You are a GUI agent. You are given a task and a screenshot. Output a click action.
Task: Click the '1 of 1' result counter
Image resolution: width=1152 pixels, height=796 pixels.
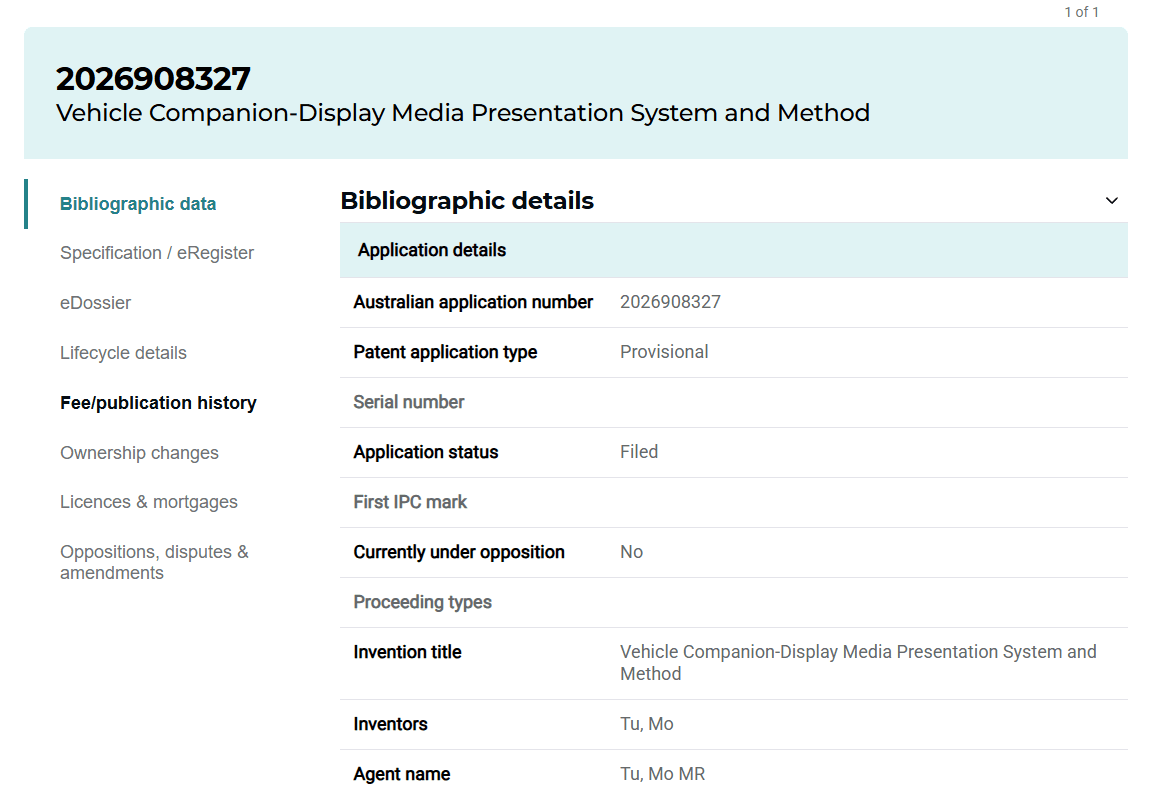tap(1081, 12)
